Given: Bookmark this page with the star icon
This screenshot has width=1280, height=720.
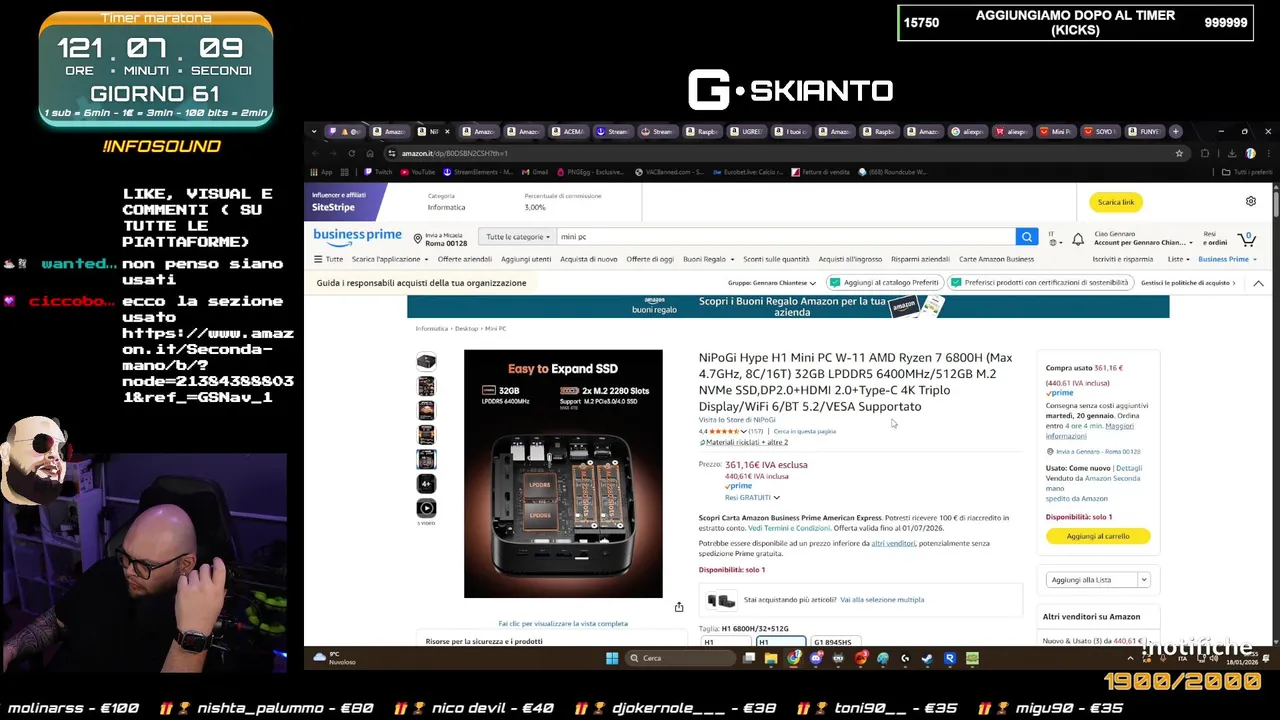Looking at the screenshot, I should (x=1179, y=153).
